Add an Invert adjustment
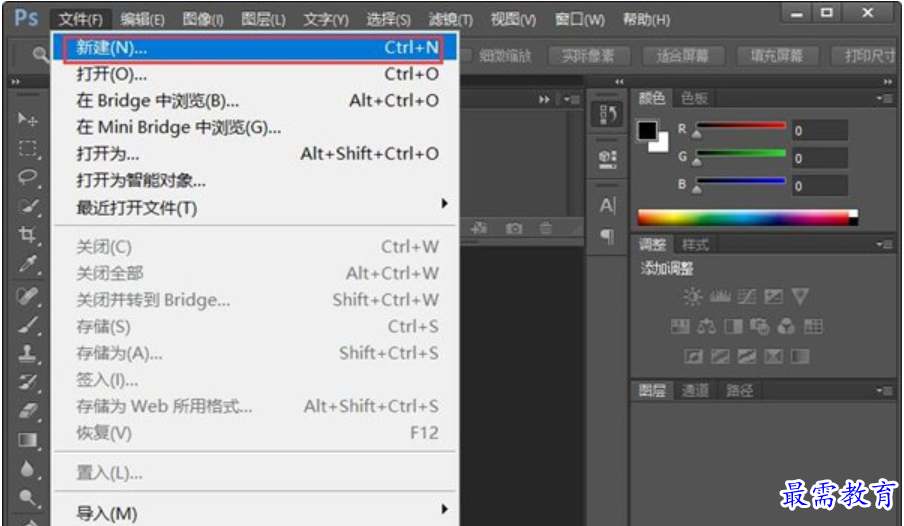Screen dimensions: 904x526 click(693, 356)
